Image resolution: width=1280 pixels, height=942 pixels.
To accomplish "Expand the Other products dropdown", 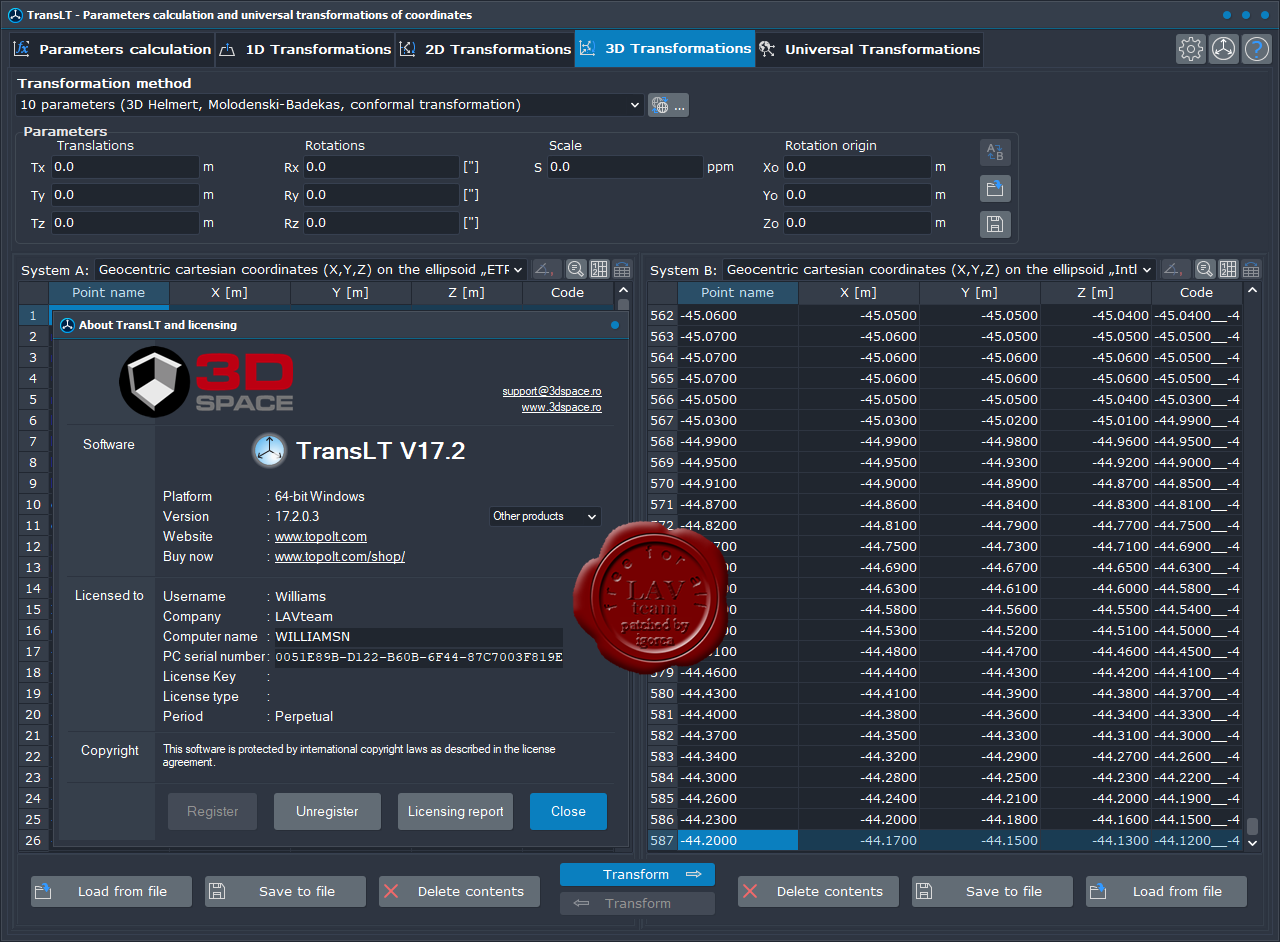I will point(545,516).
